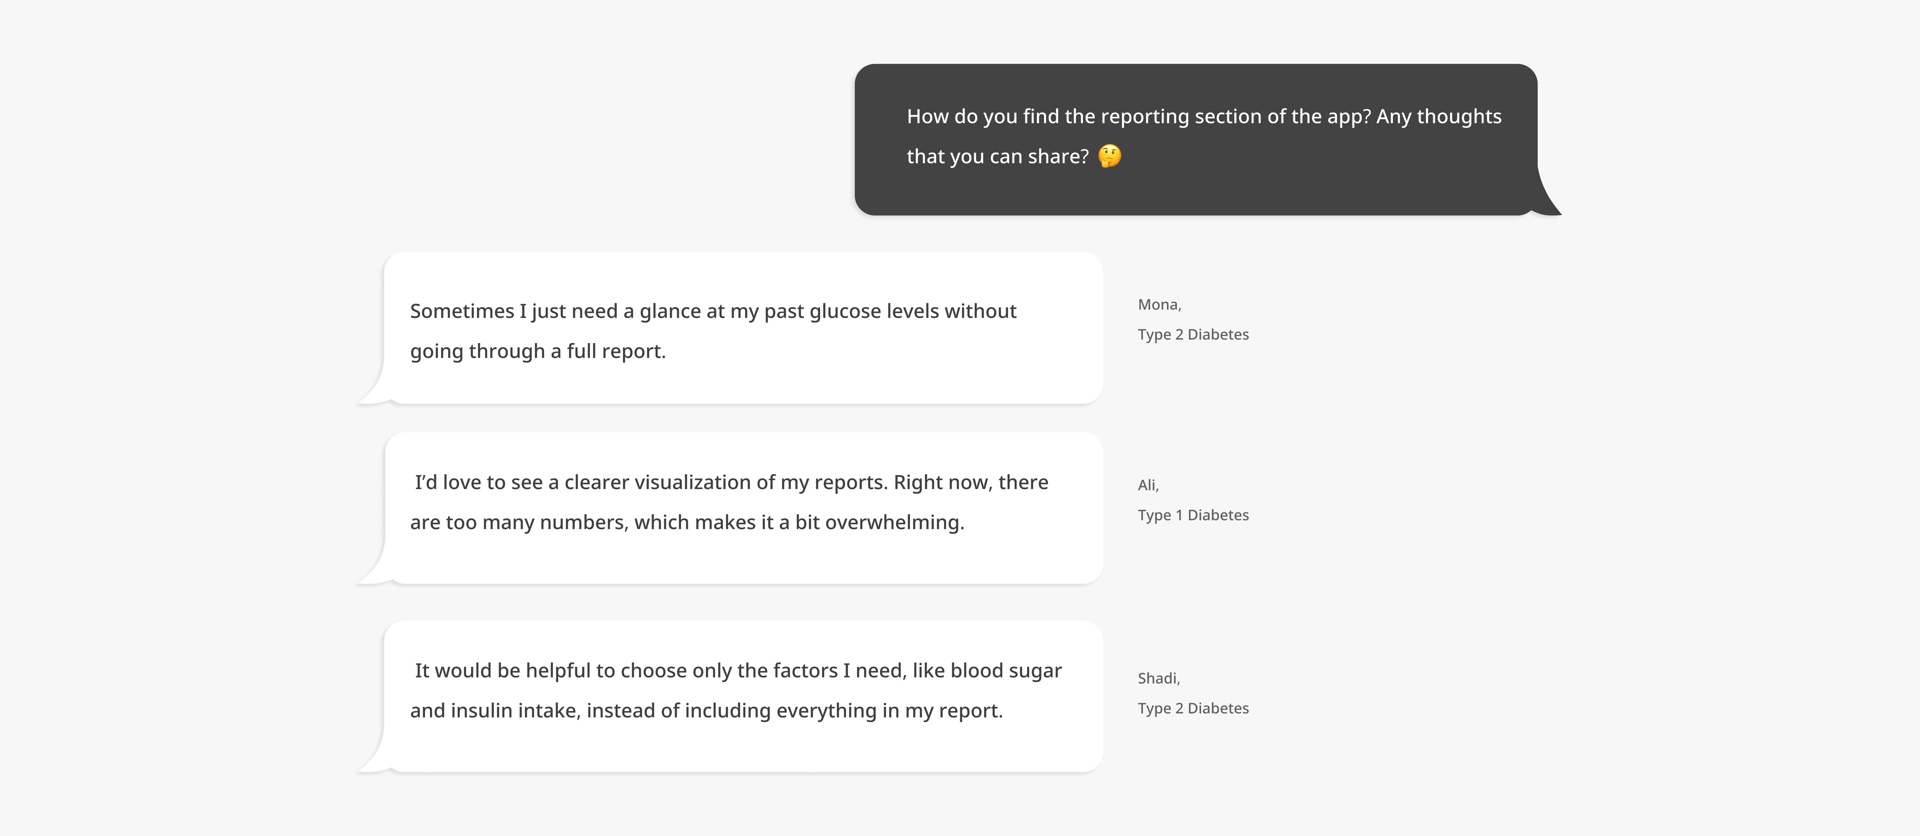
Task: Click the text 'that you can share?'
Action: (x=998, y=156)
